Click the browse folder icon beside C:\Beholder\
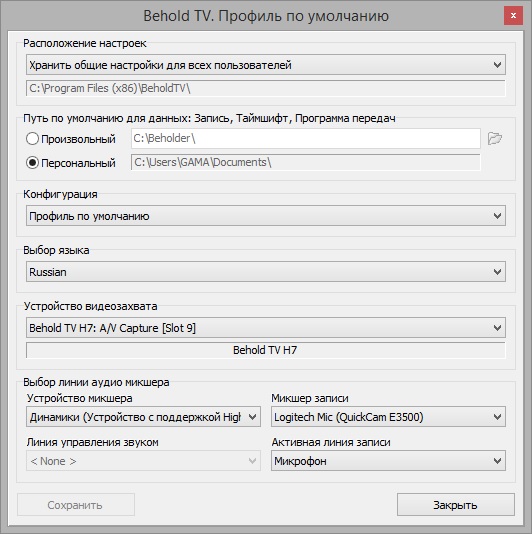 [495, 139]
